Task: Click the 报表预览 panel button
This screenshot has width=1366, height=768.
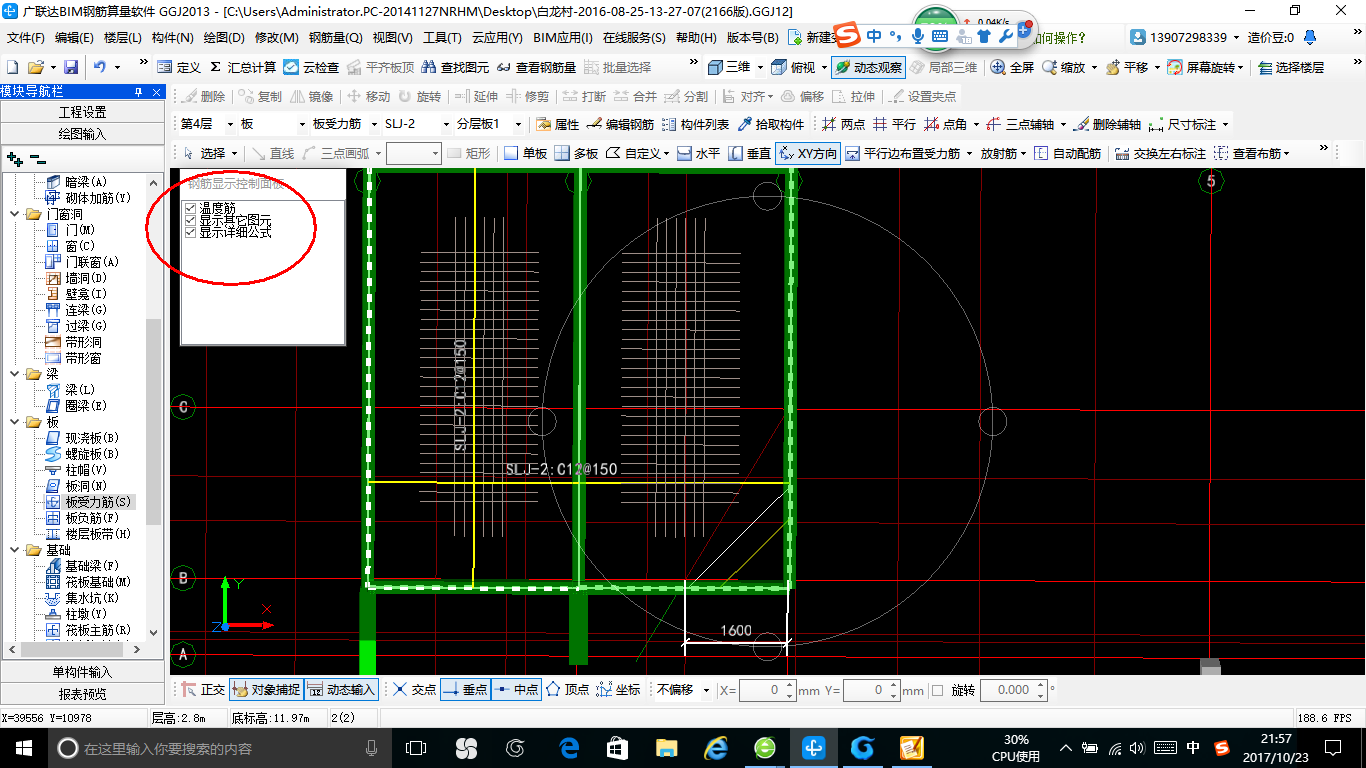Action: click(82, 693)
